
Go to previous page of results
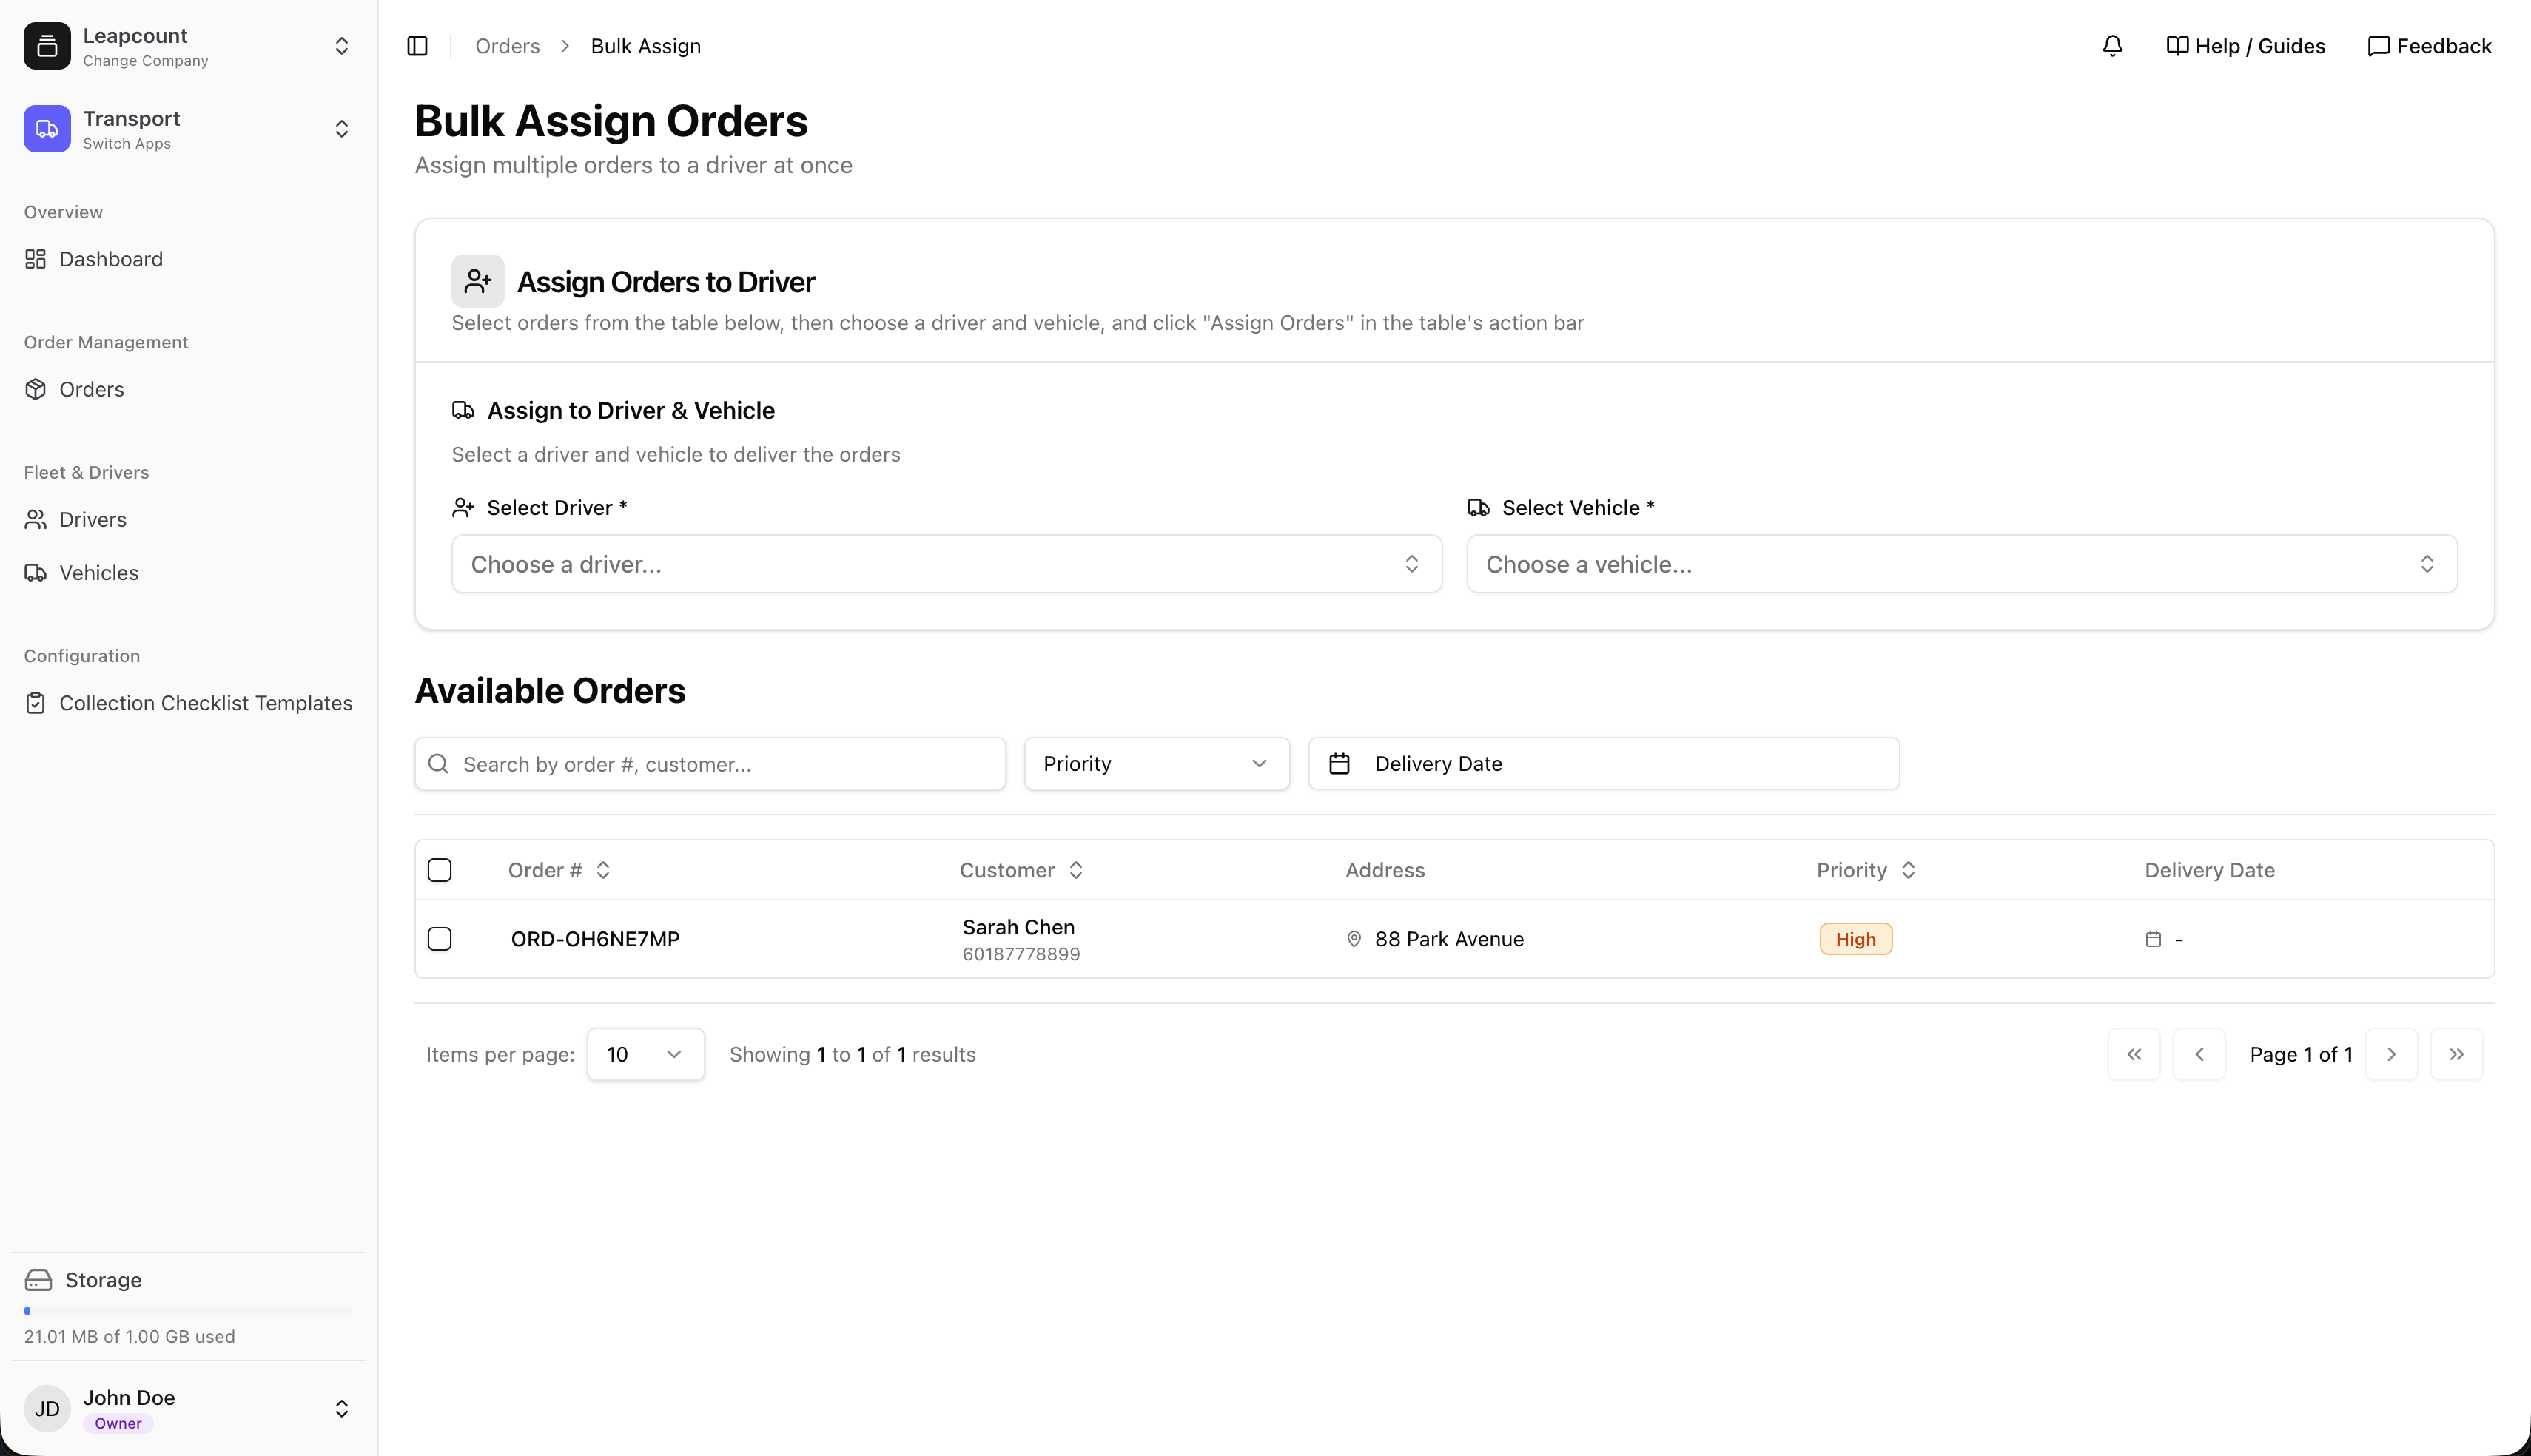2199,1054
